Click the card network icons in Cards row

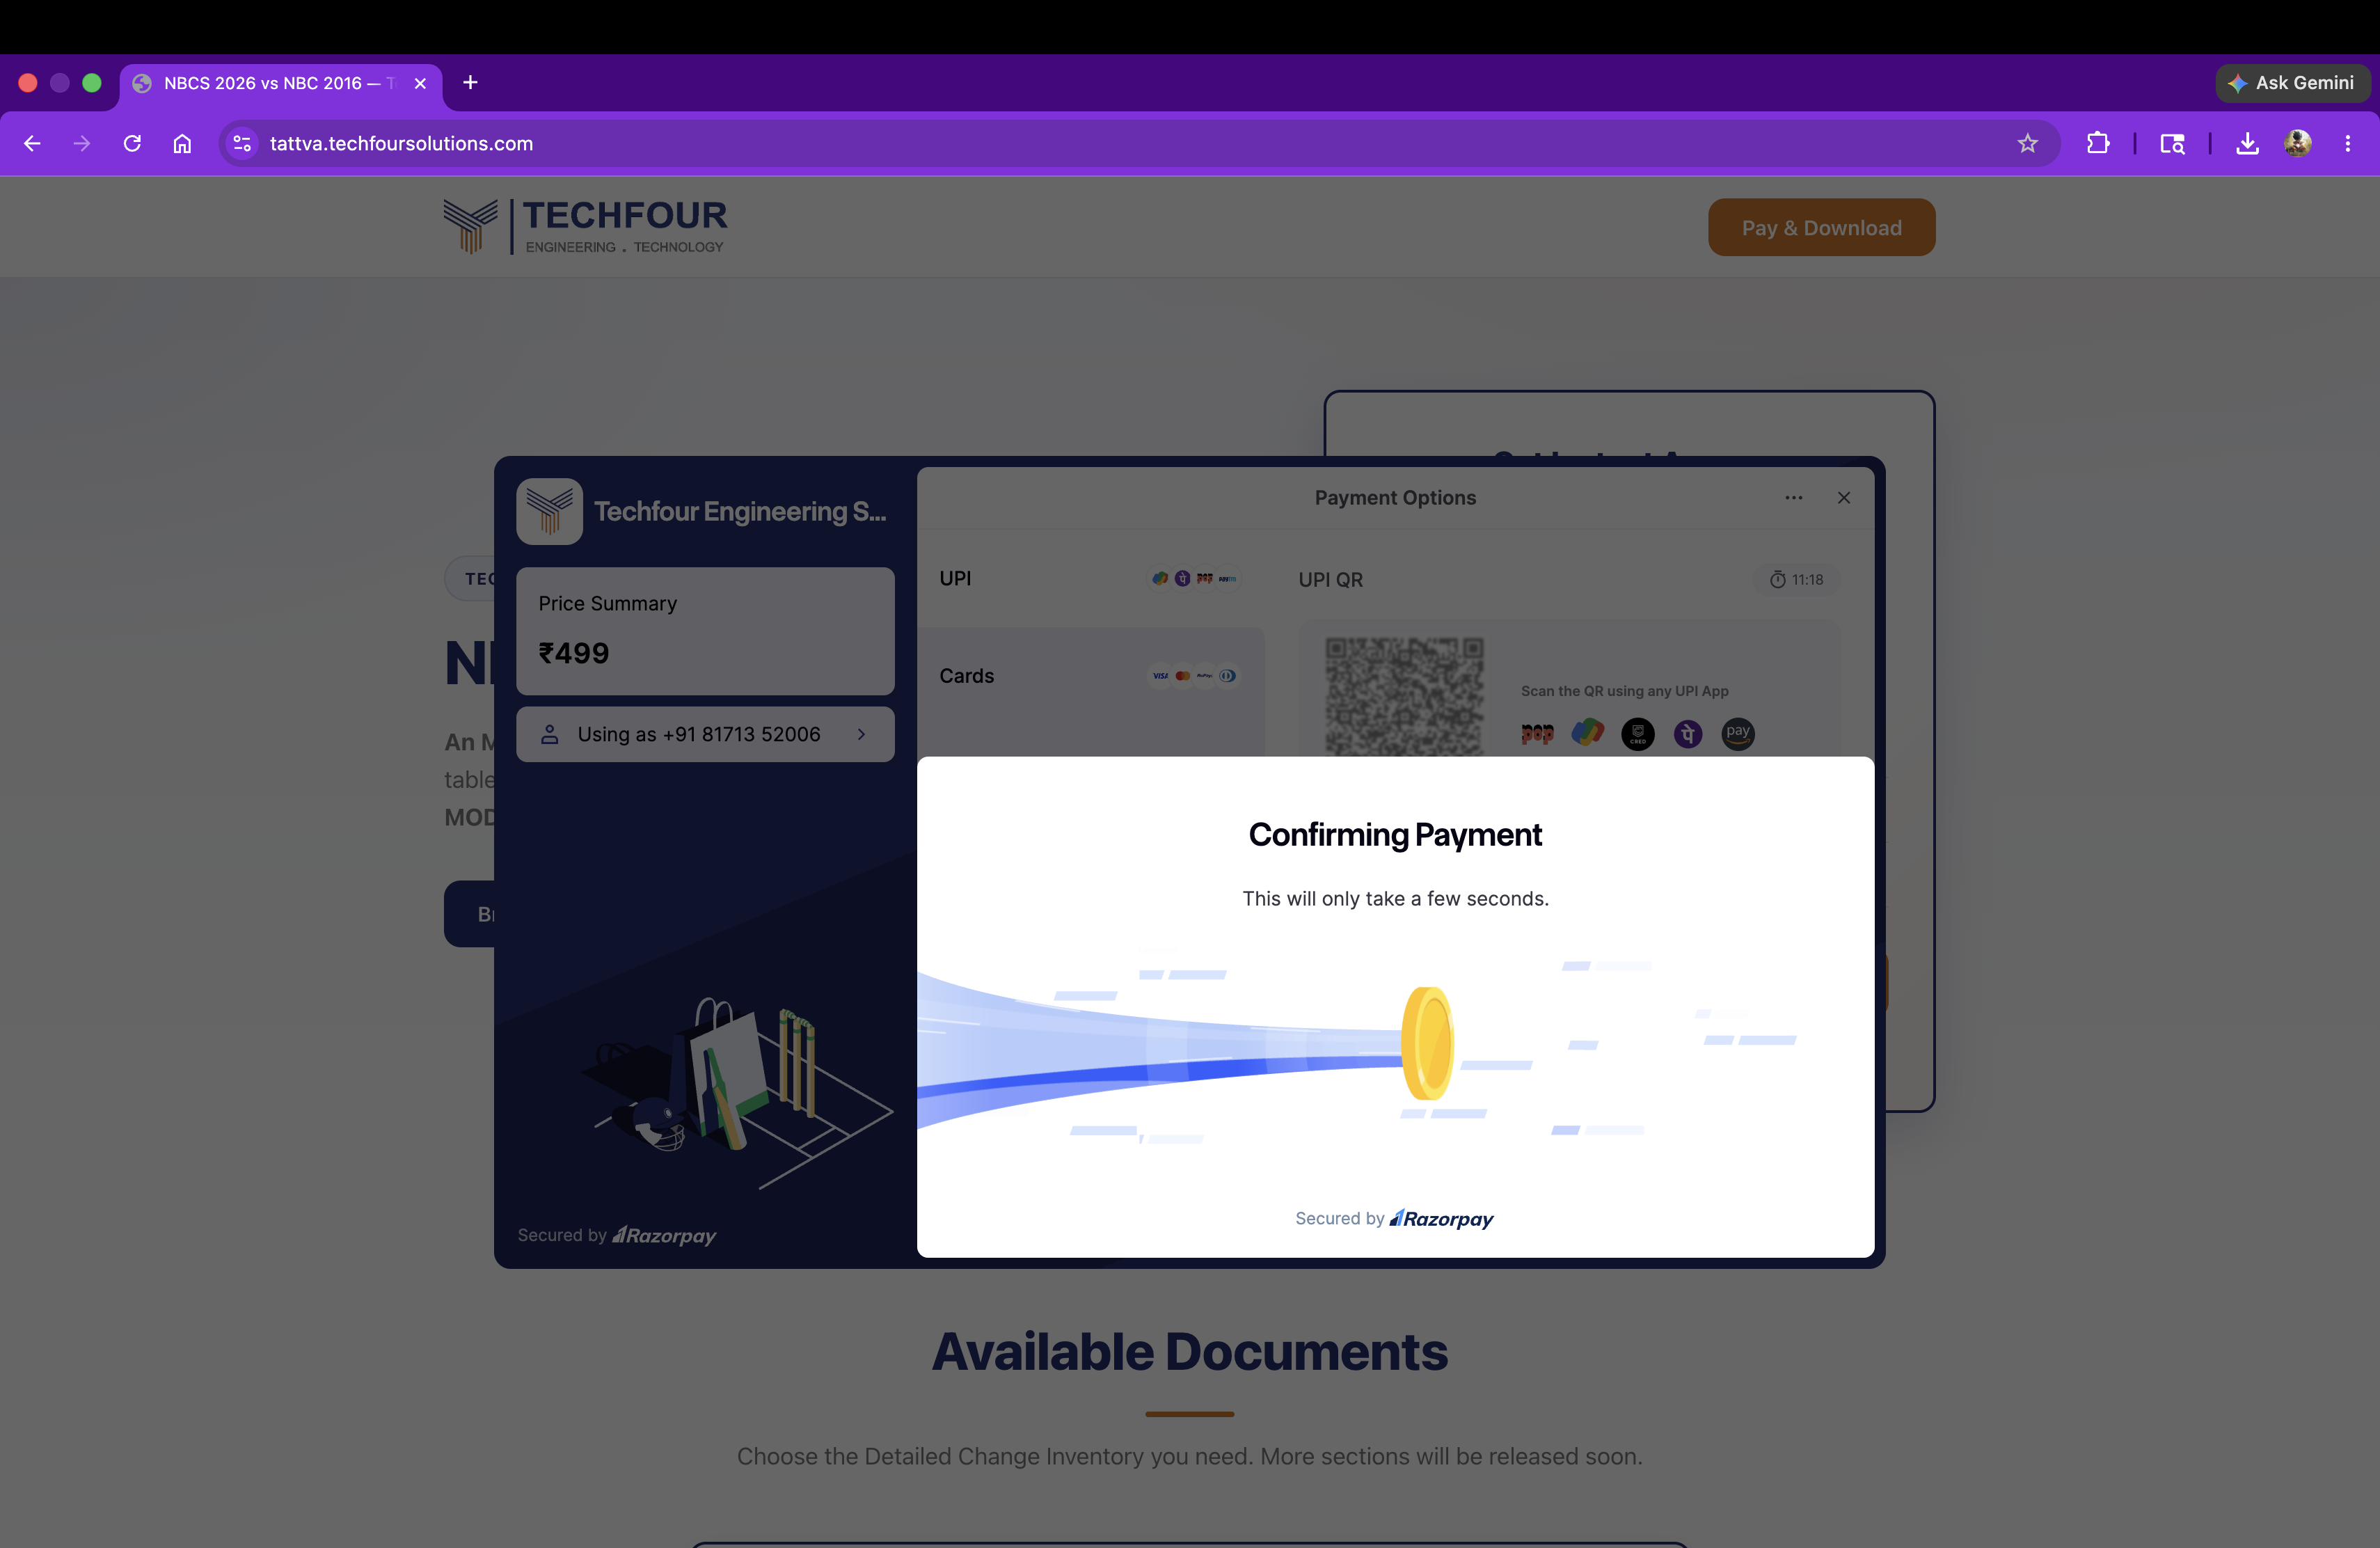click(x=1193, y=676)
